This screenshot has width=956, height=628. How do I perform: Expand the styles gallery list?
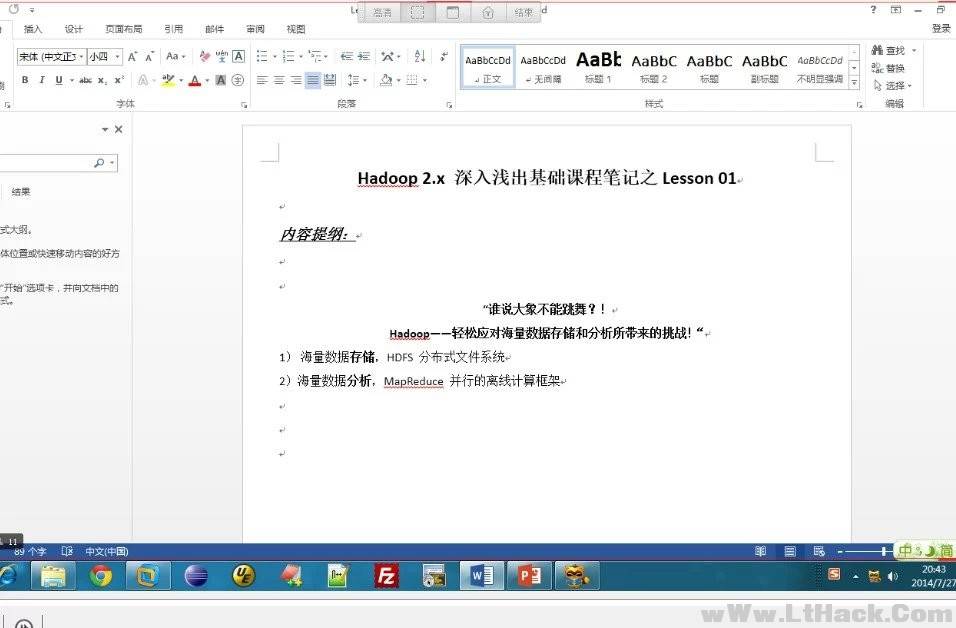tap(854, 80)
